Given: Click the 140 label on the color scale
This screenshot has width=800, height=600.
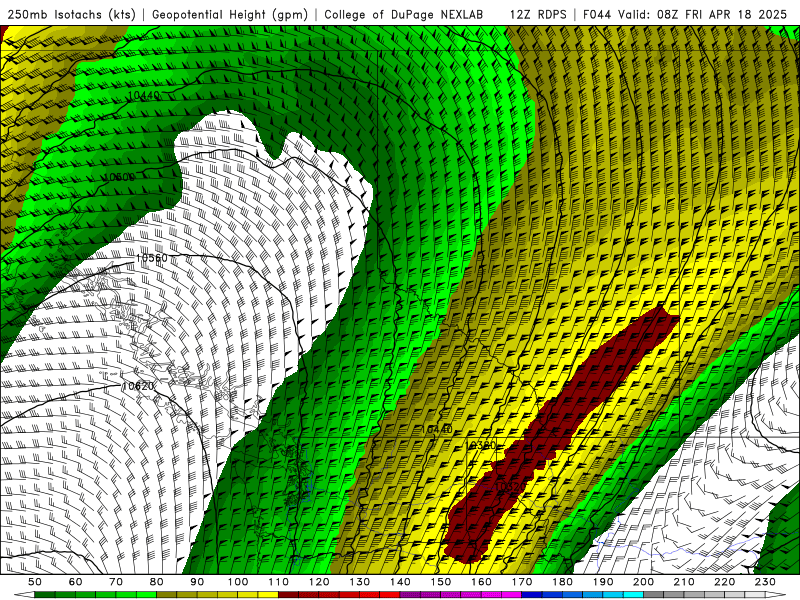Looking at the screenshot, I should (400, 581).
